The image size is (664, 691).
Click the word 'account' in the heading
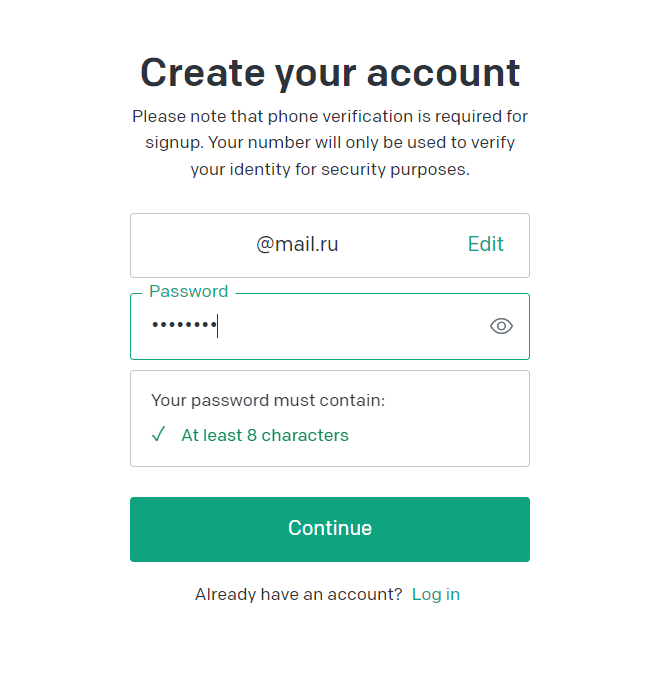click(x=443, y=73)
